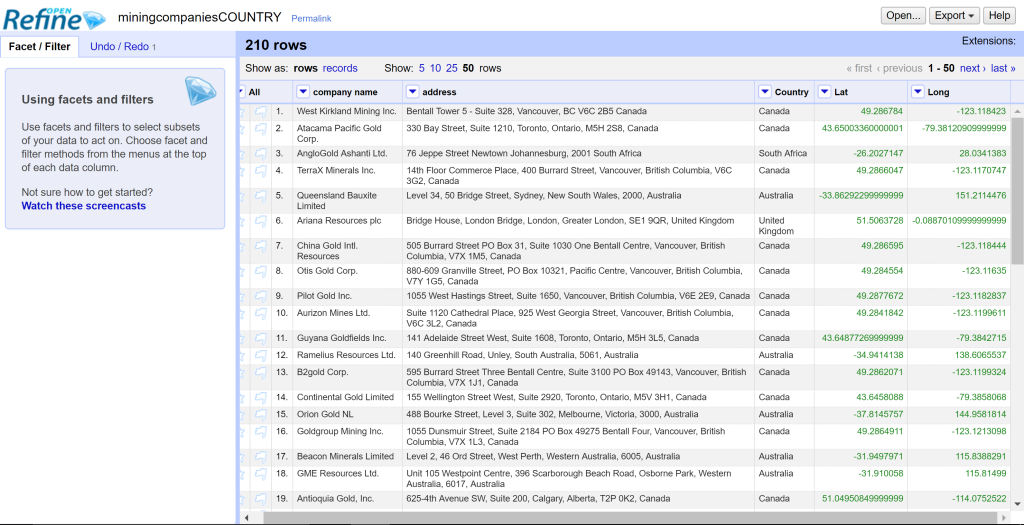Flag row 18 GME Resources Ltd.
Screen dimensions: 1024x525
(x=261, y=473)
